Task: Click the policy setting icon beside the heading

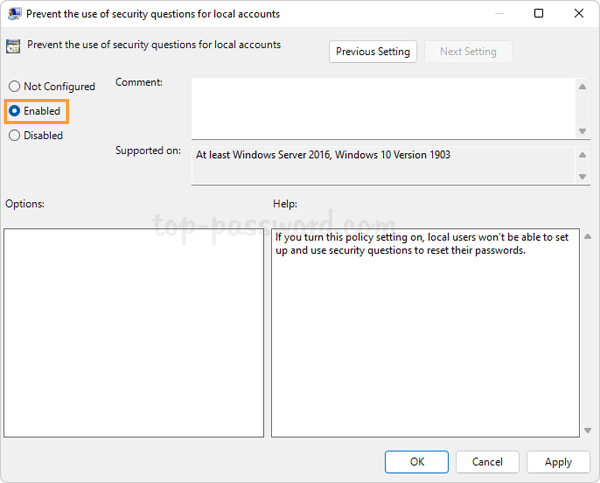Action: click(14, 45)
